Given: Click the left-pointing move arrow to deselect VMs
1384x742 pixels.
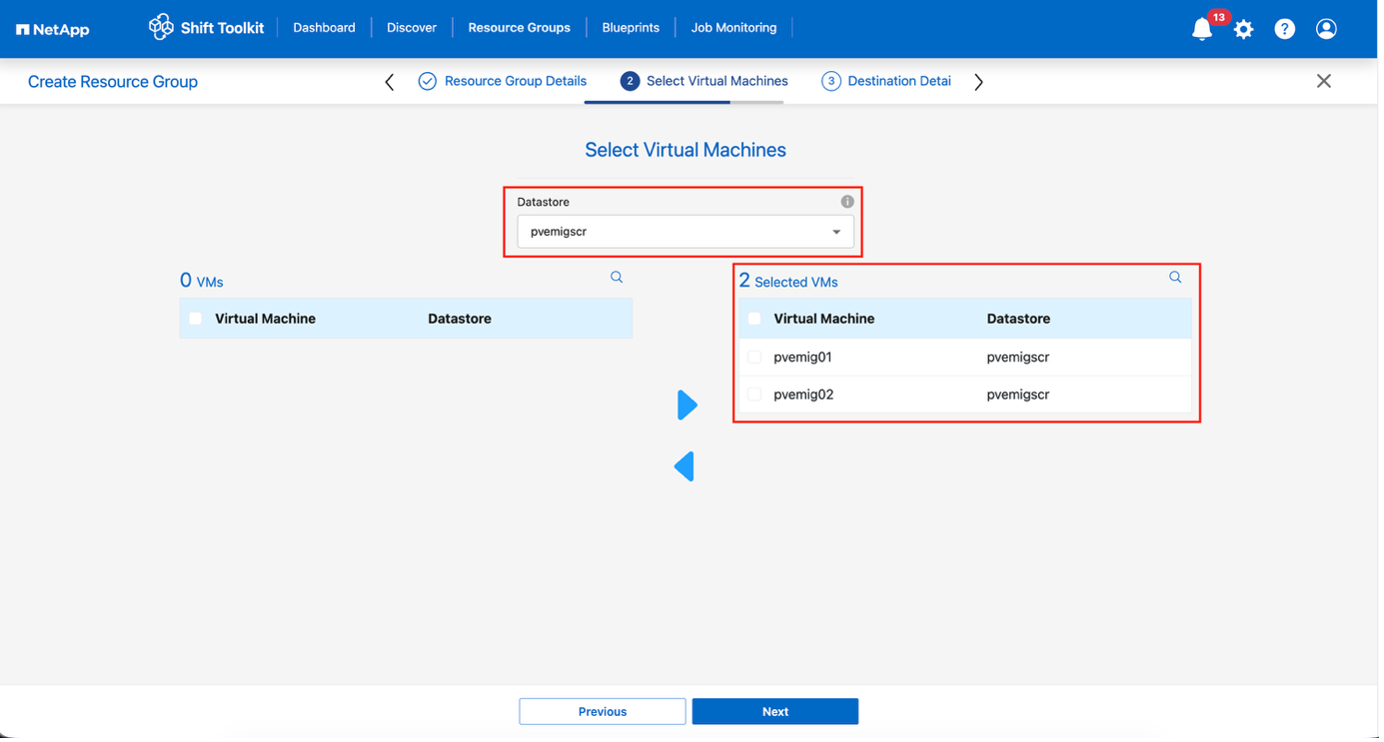Looking at the screenshot, I should (x=684, y=466).
